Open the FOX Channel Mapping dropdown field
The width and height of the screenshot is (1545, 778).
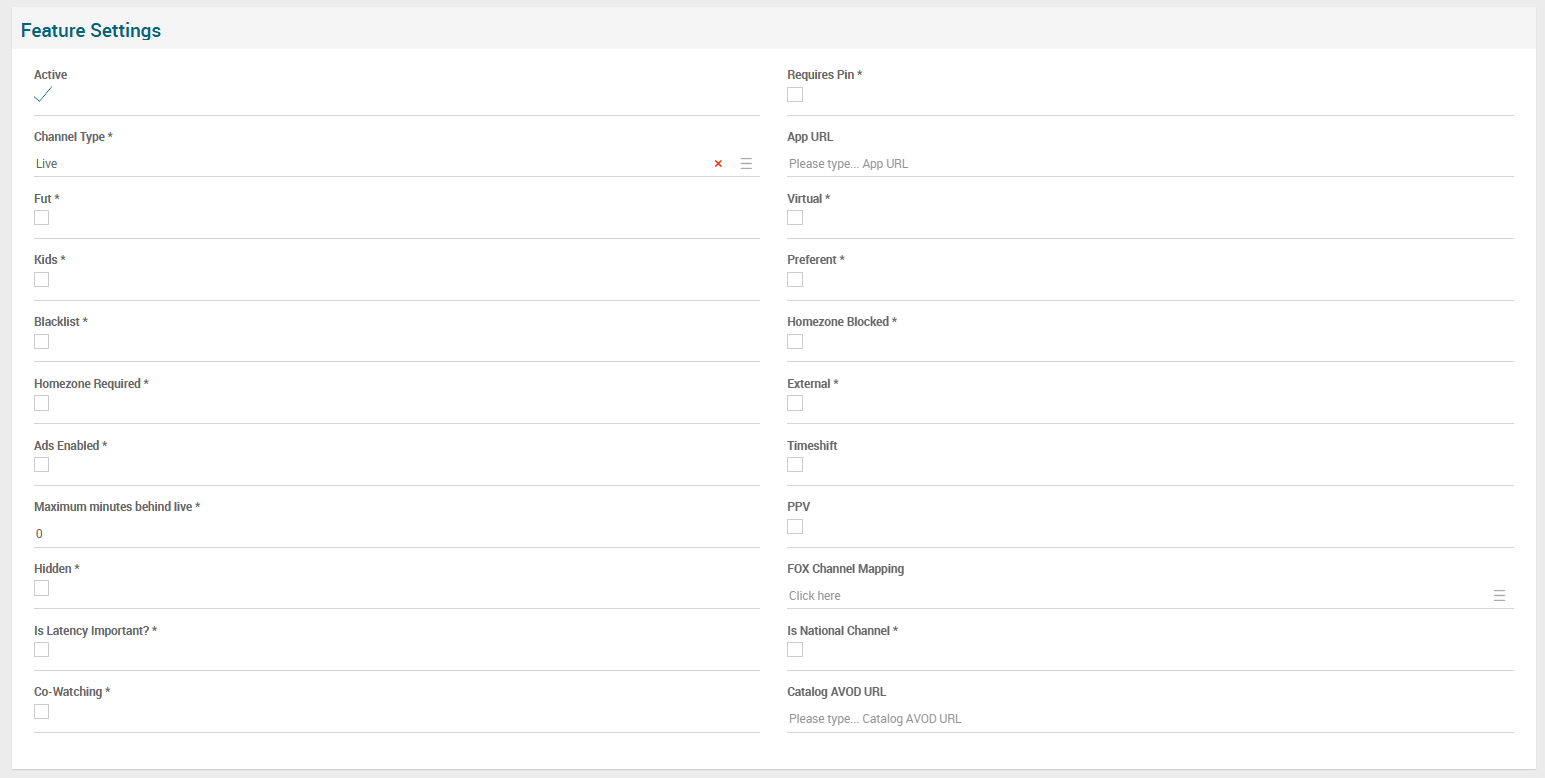(x=1130, y=596)
